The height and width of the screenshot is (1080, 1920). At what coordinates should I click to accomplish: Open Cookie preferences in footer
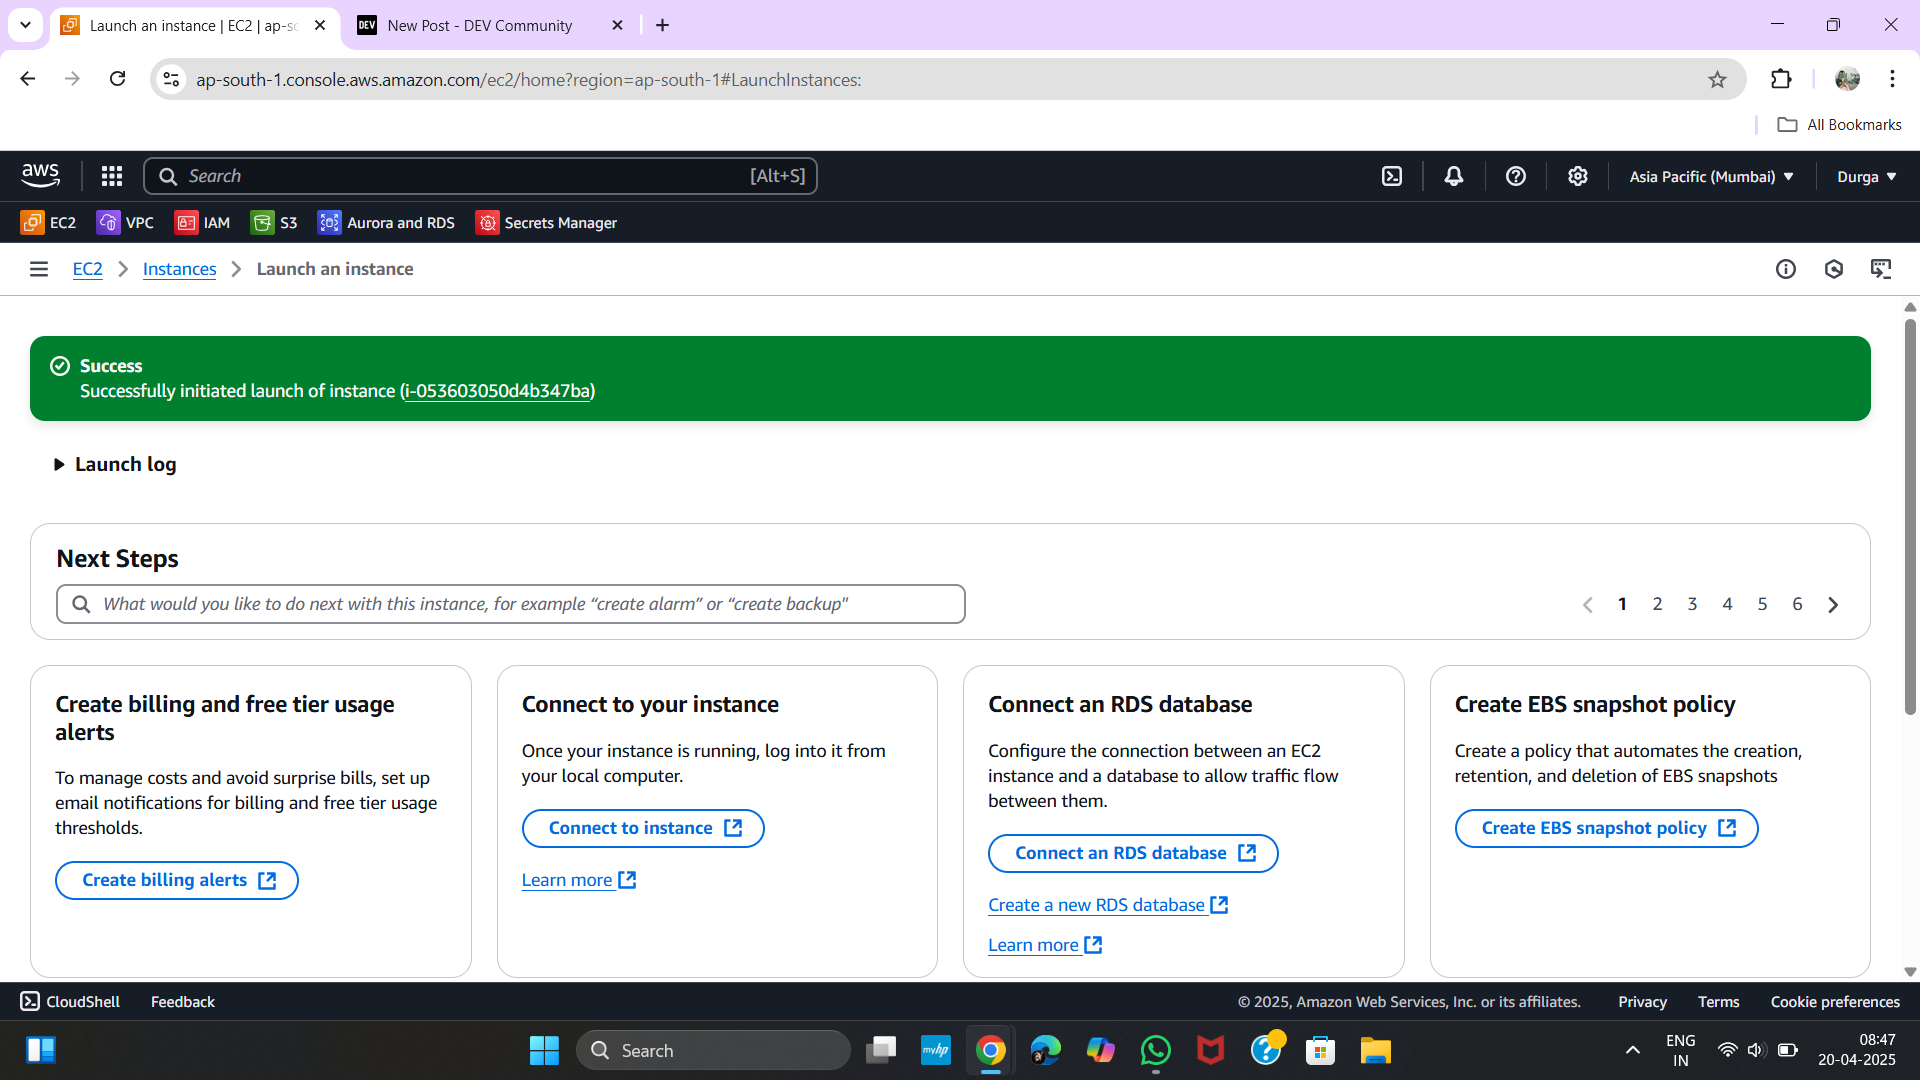click(x=1835, y=1002)
